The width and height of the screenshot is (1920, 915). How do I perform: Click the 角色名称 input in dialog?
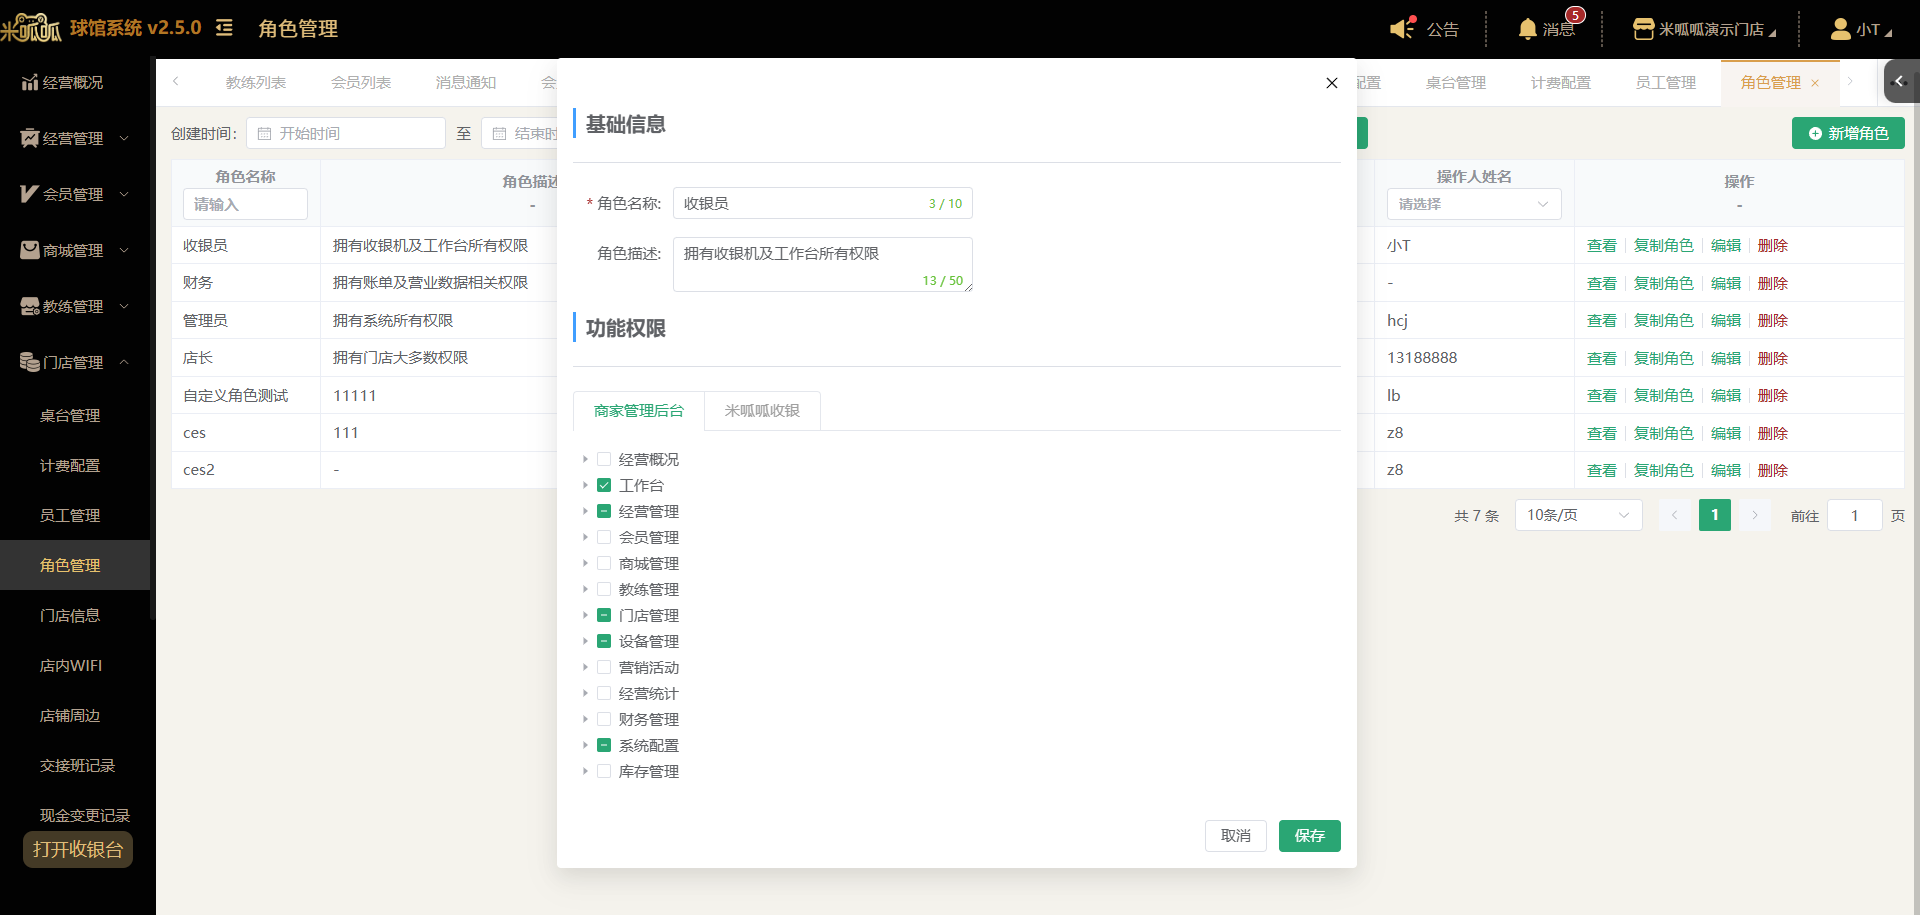[822, 203]
